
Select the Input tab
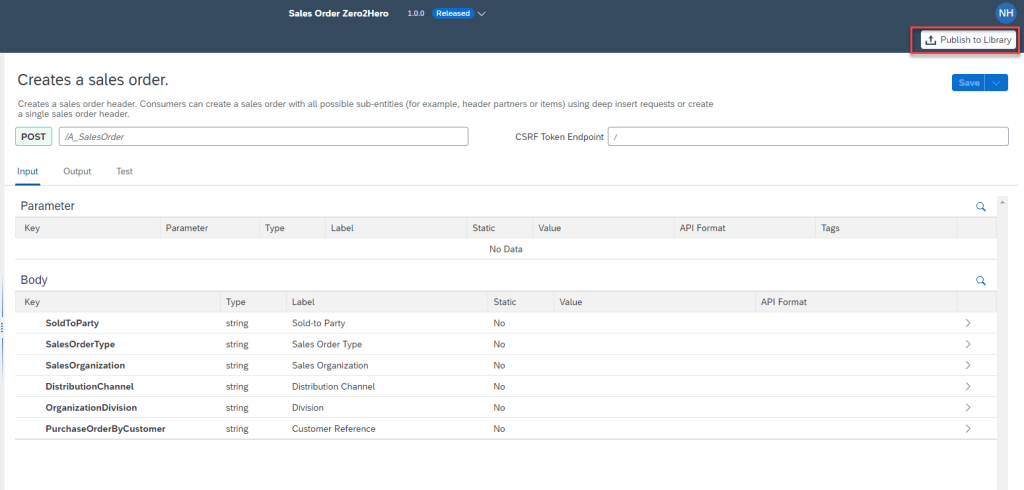point(27,172)
